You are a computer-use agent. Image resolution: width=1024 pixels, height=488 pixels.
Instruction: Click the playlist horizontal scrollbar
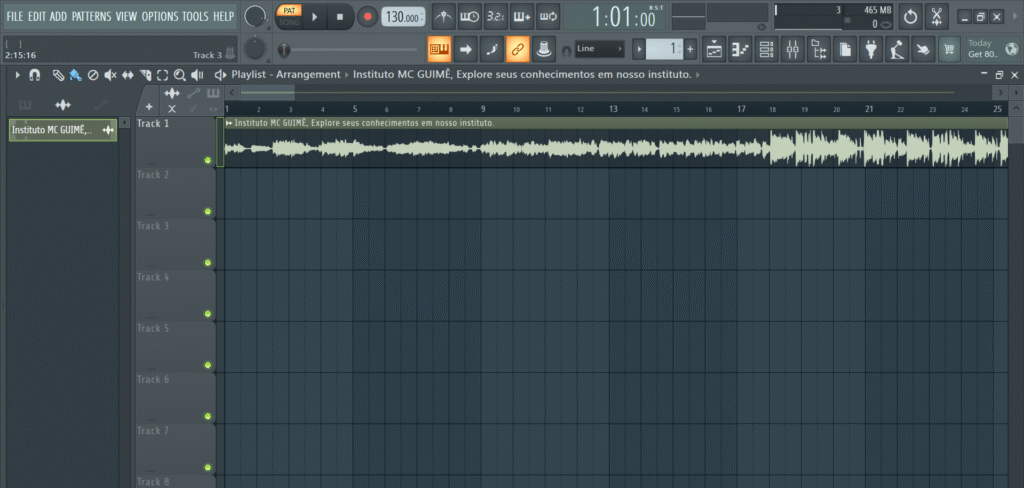coord(618,92)
